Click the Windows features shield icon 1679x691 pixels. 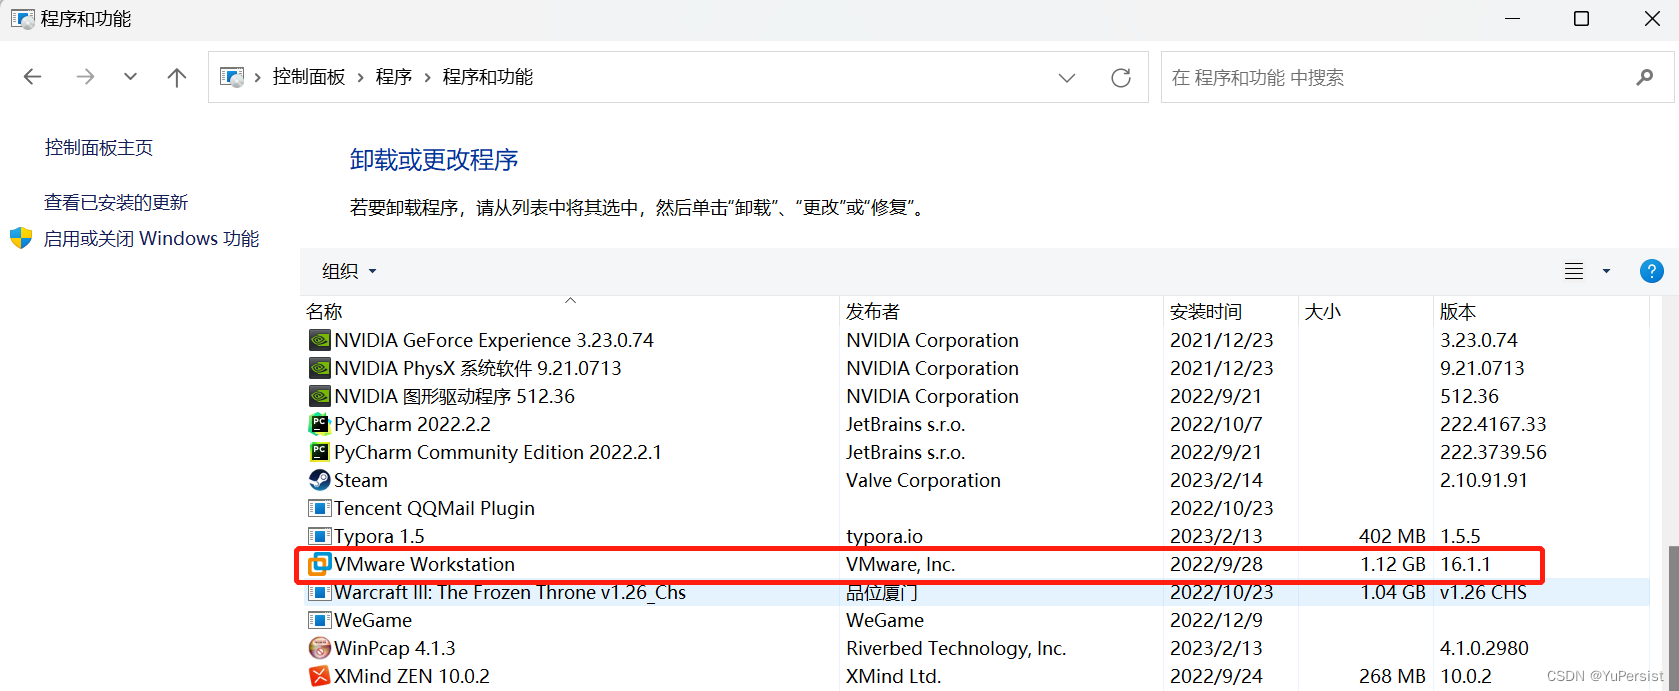point(21,238)
